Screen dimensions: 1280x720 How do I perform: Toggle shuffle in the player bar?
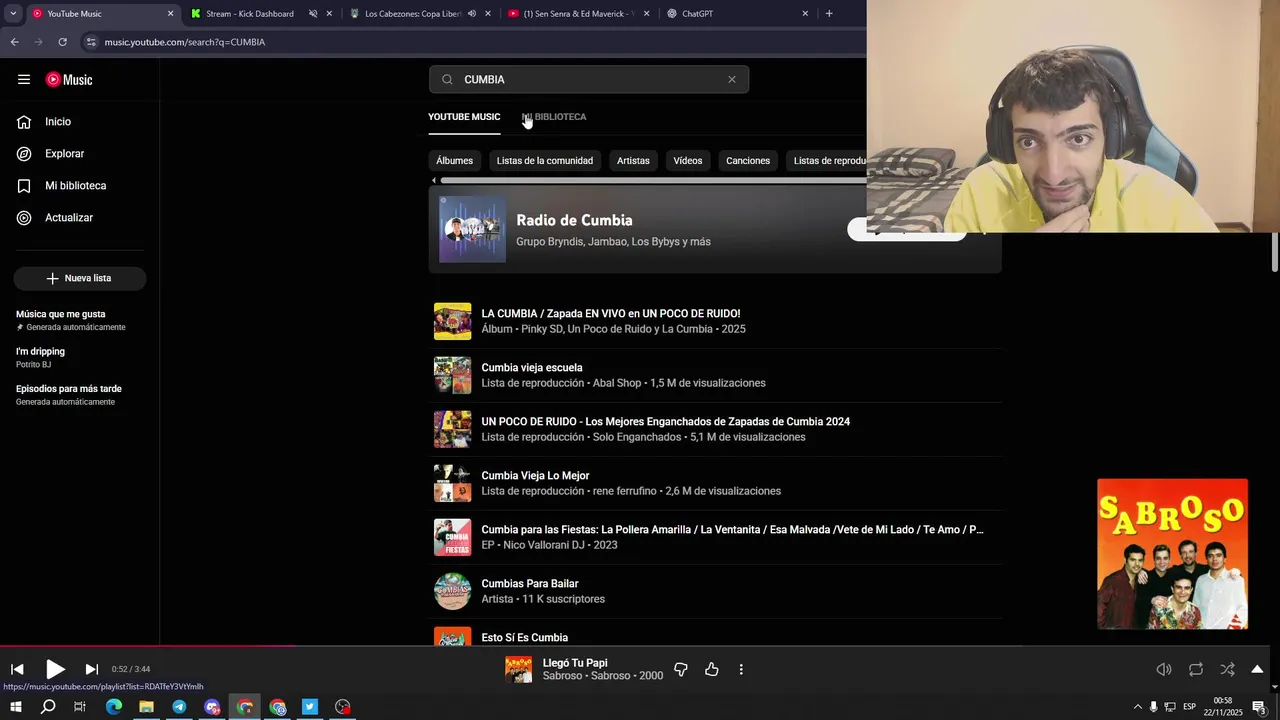1227,670
